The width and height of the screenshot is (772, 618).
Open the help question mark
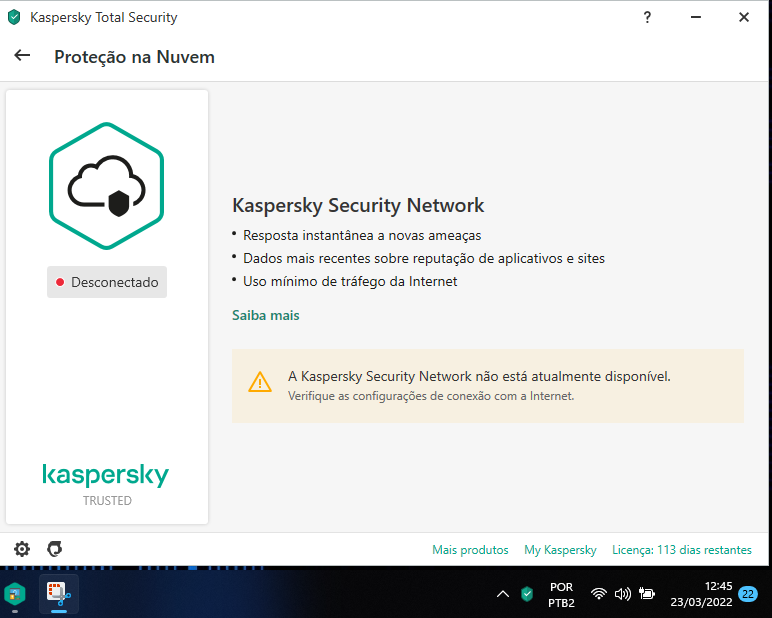tap(647, 17)
